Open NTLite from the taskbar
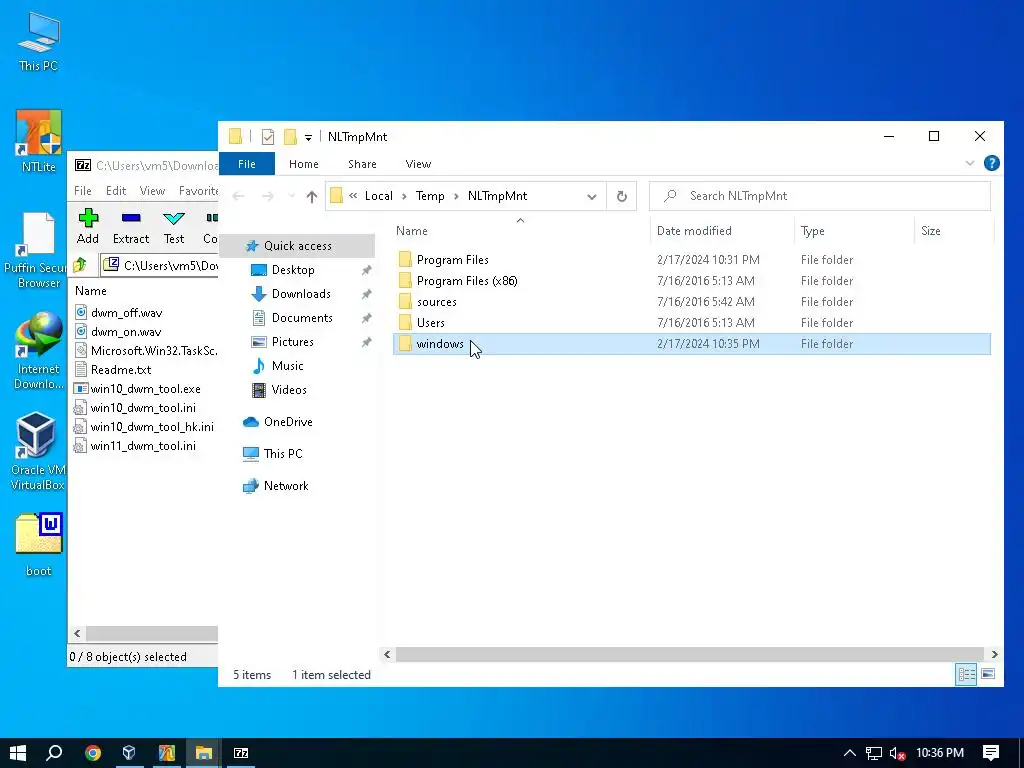 pyautogui.click(x=167, y=753)
